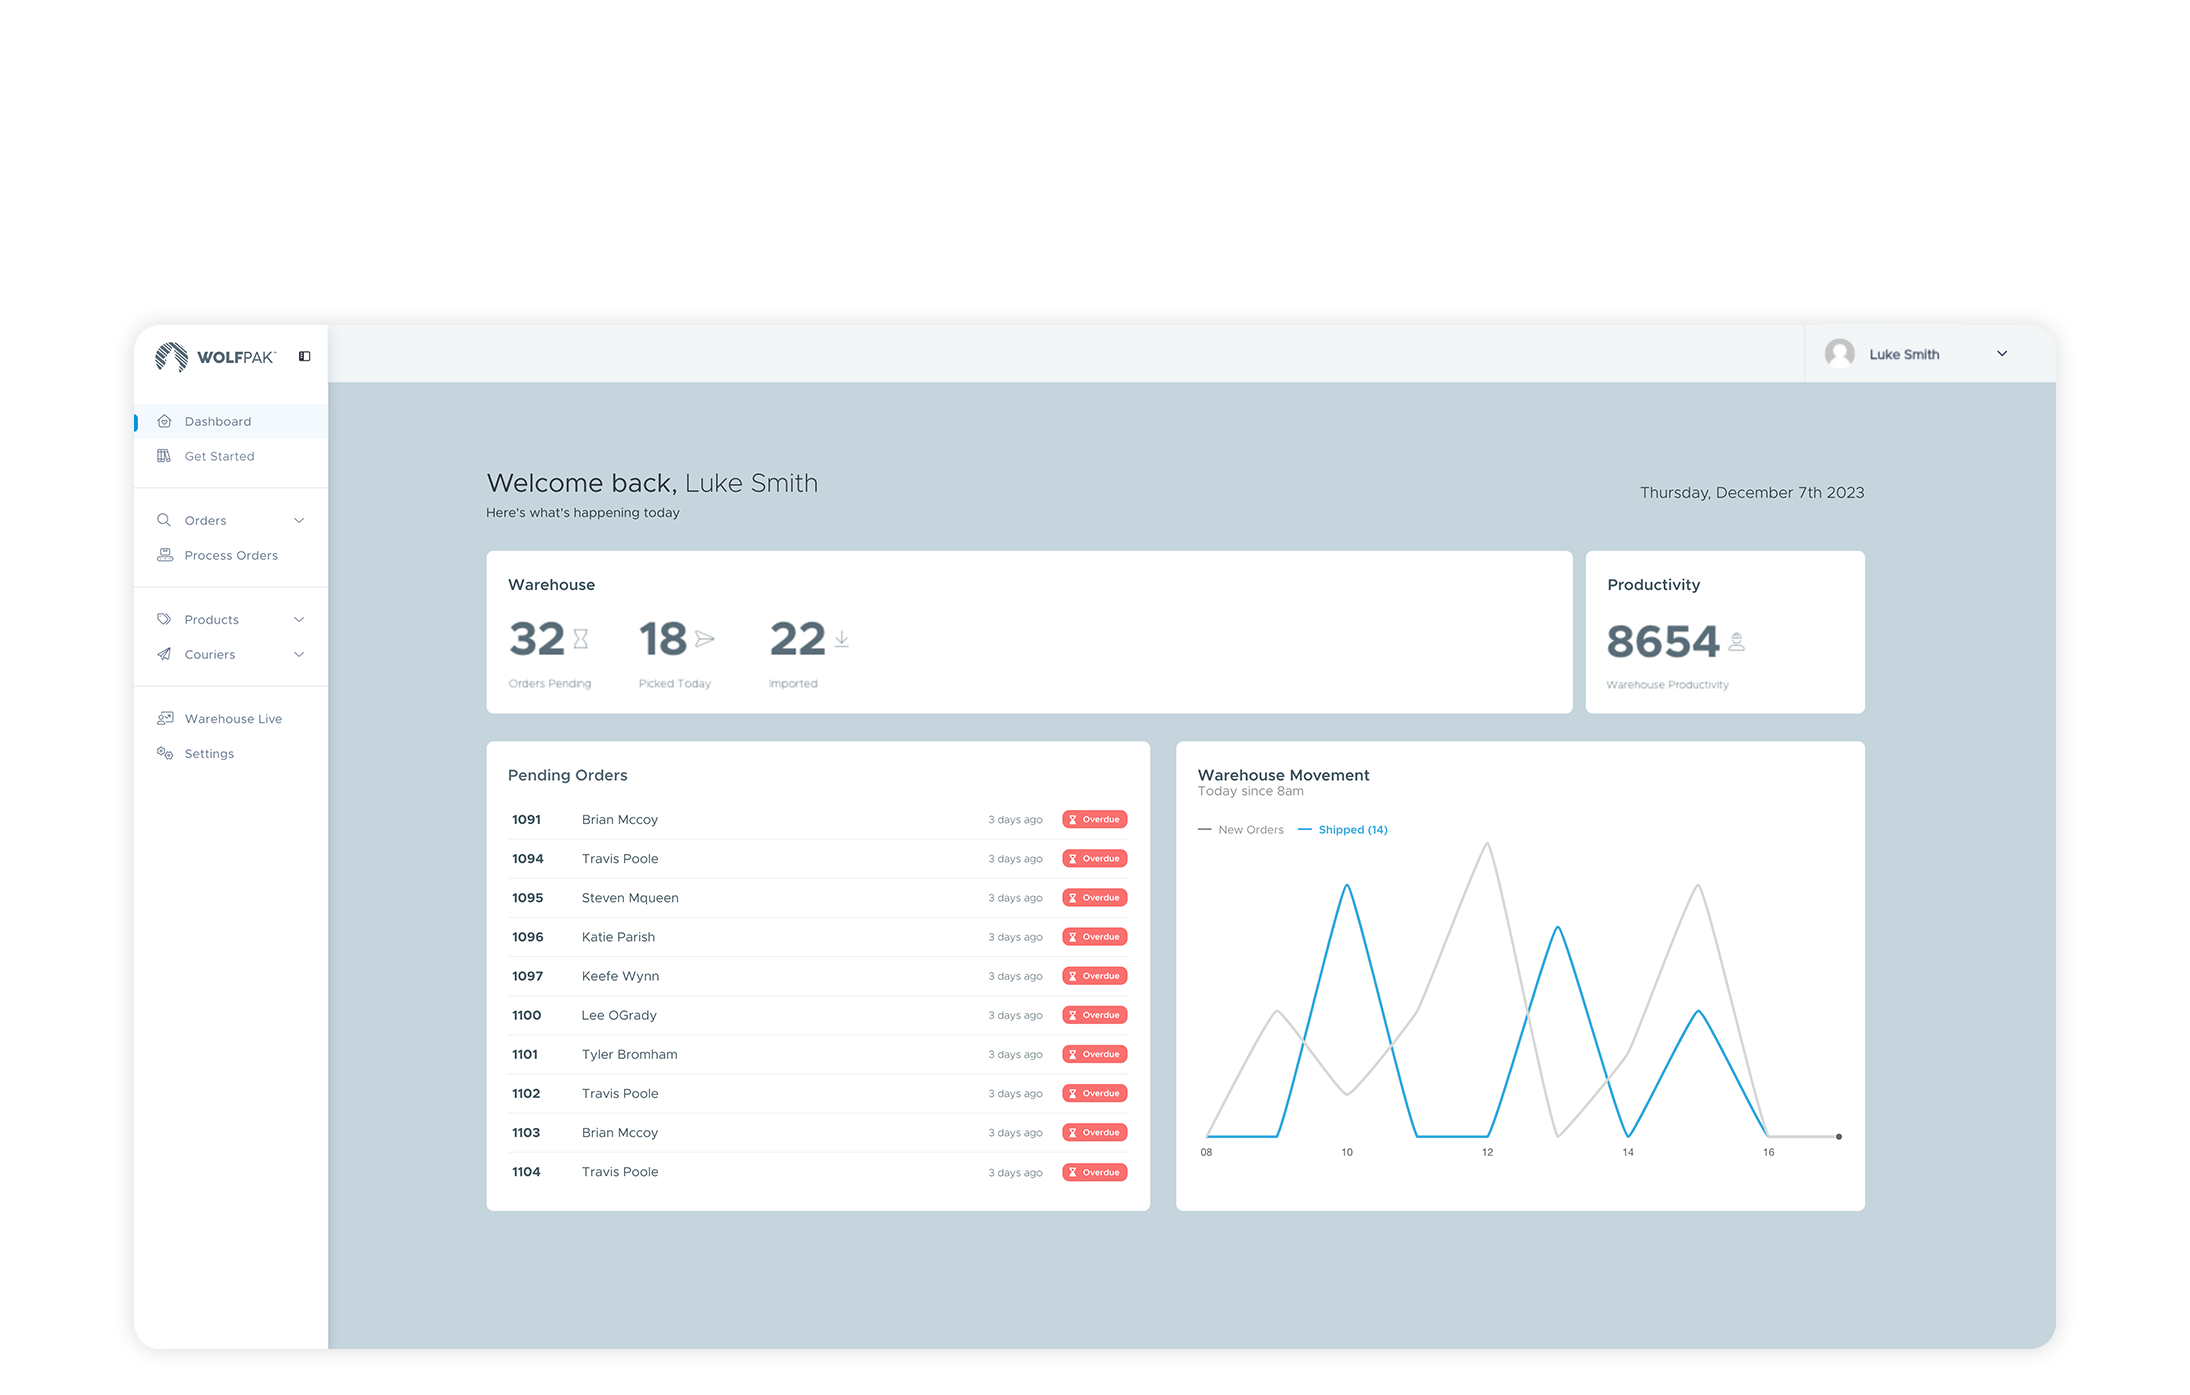This screenshot has width=2190, height=1395.
Task: Click the Settings gears icon
Action: tap(165, 753)
